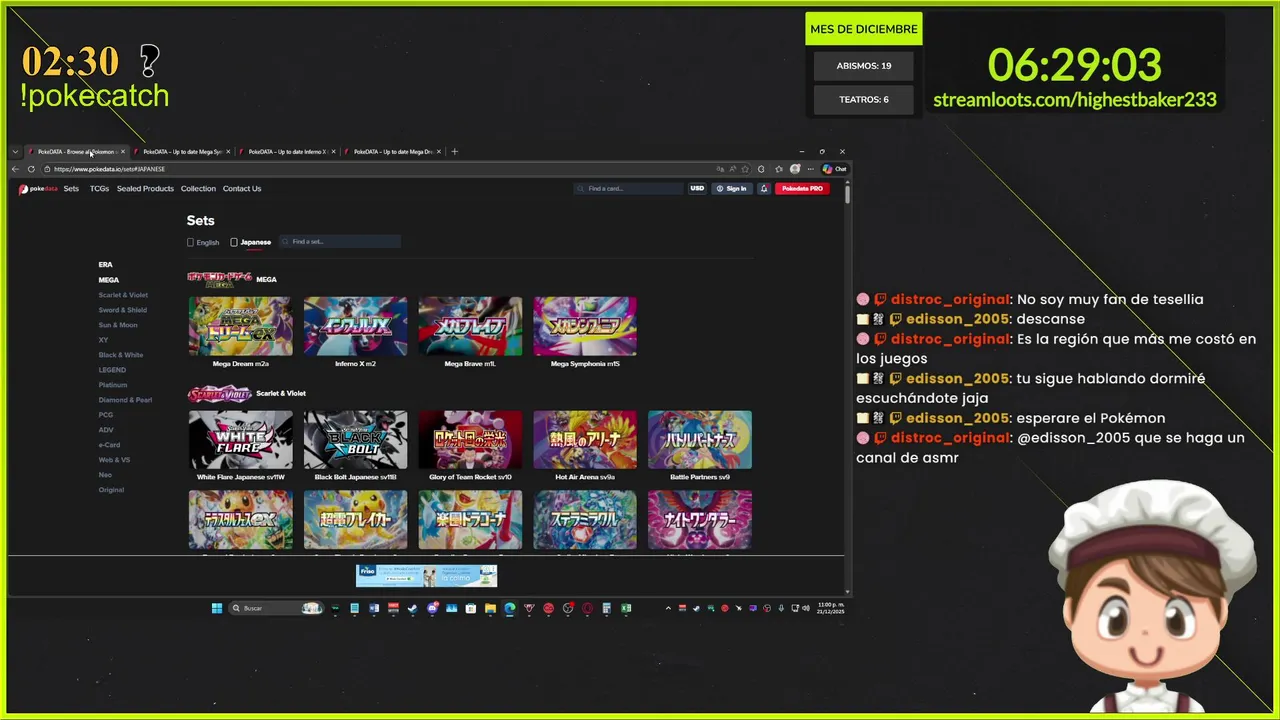Open Discord from the taskbar
The image size is (1280, 720).
[x=433, y=608]
